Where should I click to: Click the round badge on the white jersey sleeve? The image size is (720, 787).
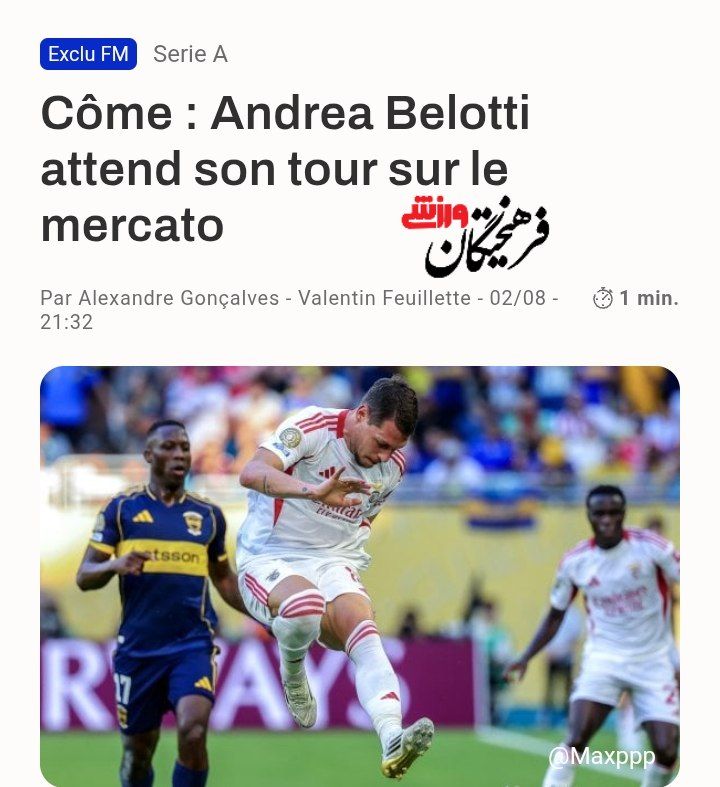click(291, 438)
